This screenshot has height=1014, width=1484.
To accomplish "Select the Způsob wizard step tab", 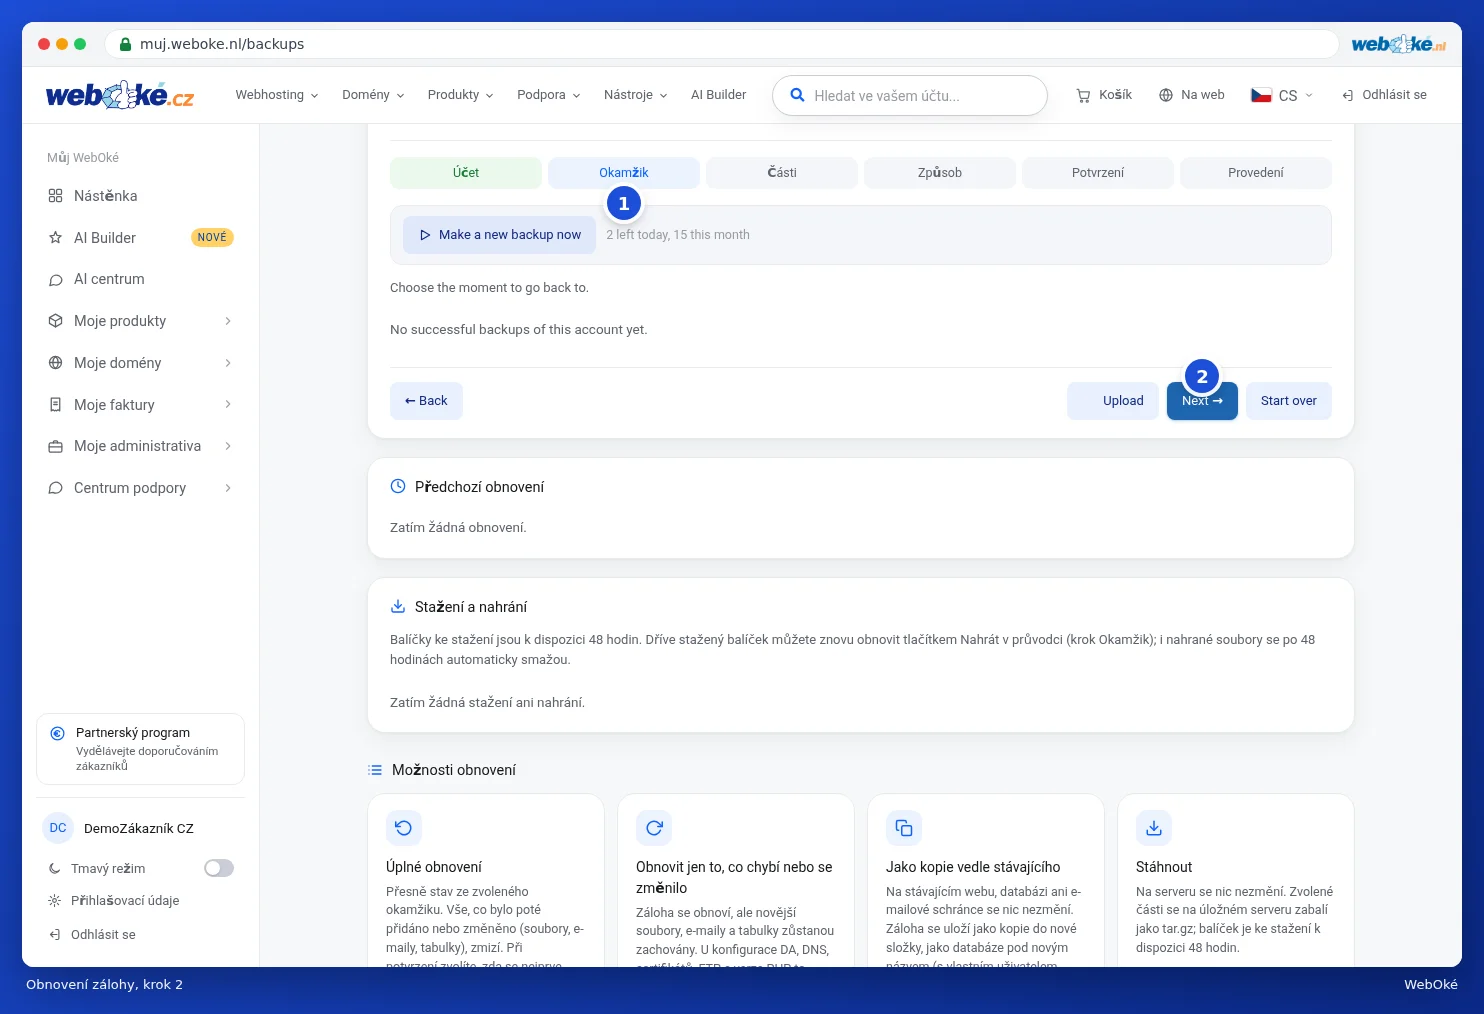I will click(940, 173).
